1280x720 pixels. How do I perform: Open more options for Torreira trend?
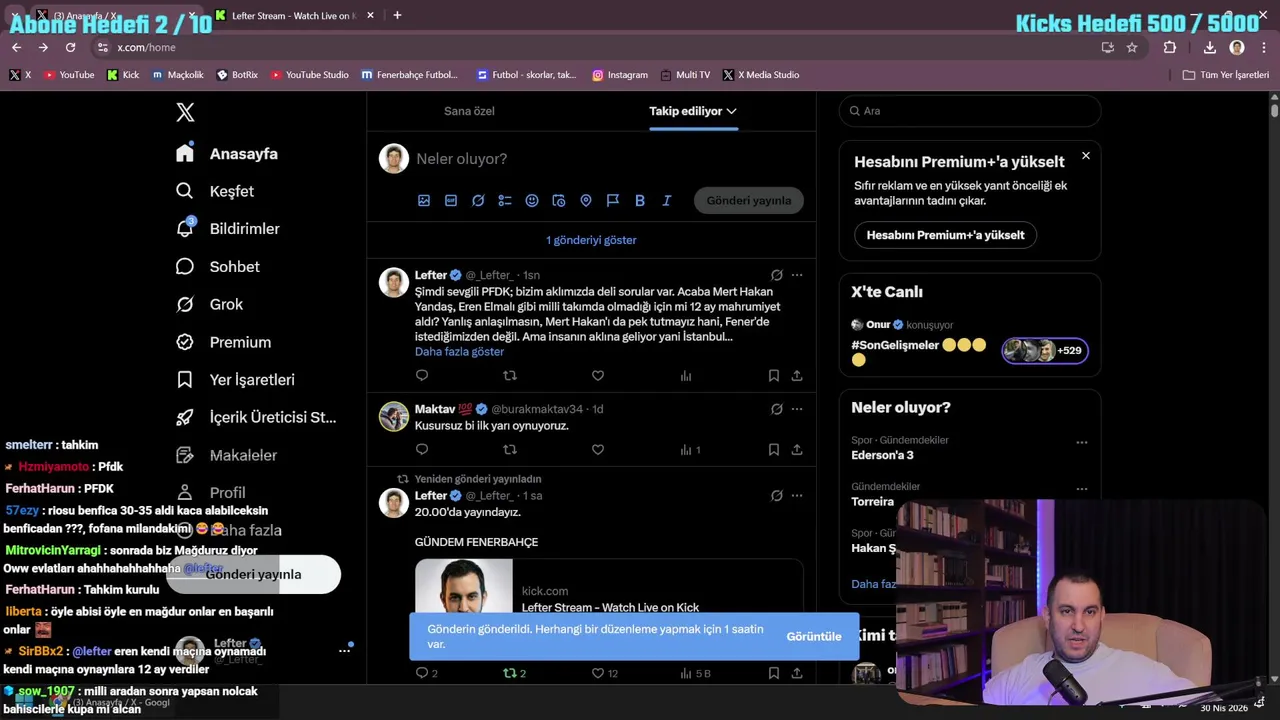[1082, 489]
